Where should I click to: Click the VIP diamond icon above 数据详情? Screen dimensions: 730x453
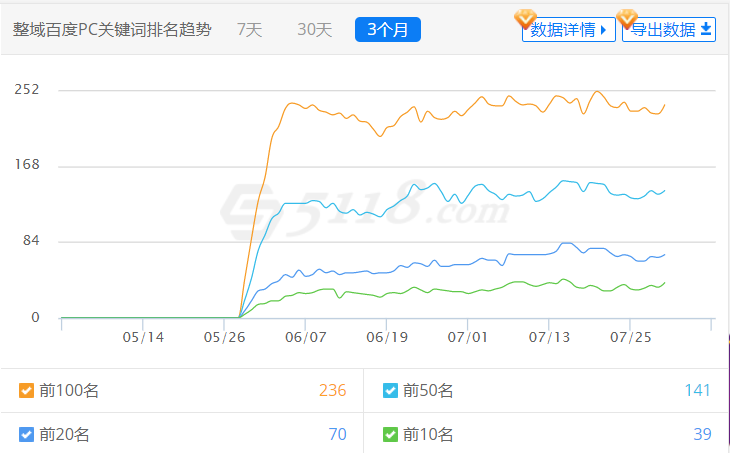[x=525, y=18]
